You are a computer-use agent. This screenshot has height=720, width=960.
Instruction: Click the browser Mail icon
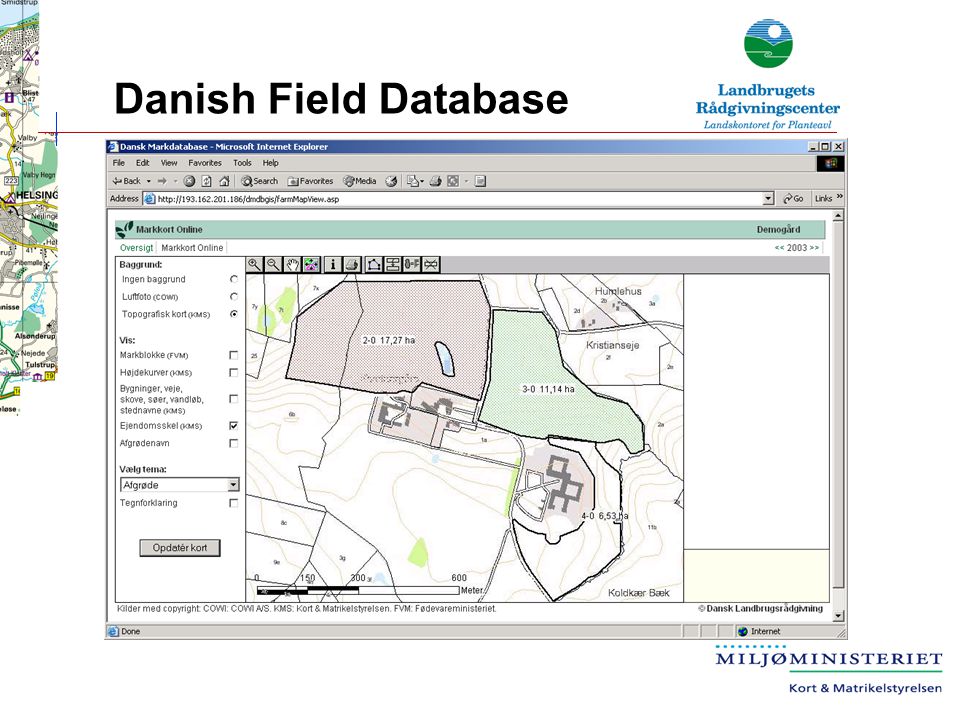pos(413,181)
